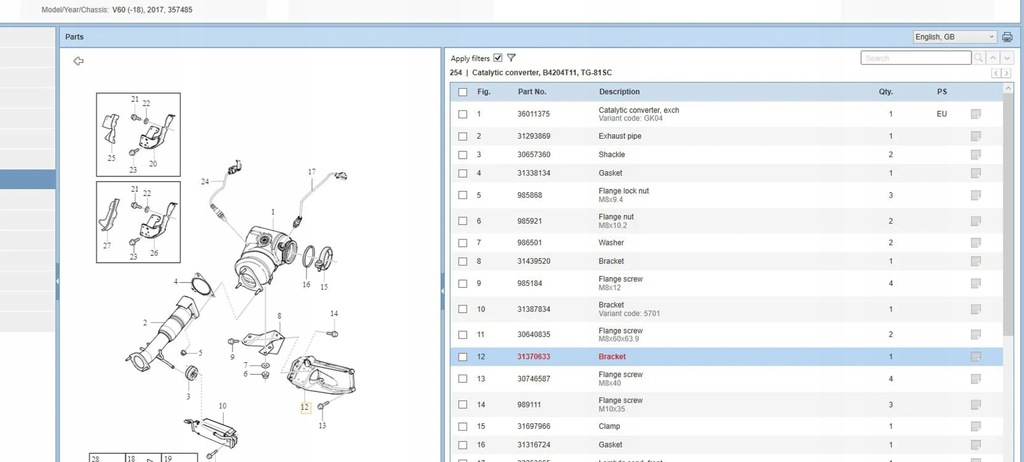Image resolution: width=1024 pixels, height=462 pixels.
Task: Collapse diagram pane via middle splitter handle
Action: pyautogui.click(x=442, y=291)
